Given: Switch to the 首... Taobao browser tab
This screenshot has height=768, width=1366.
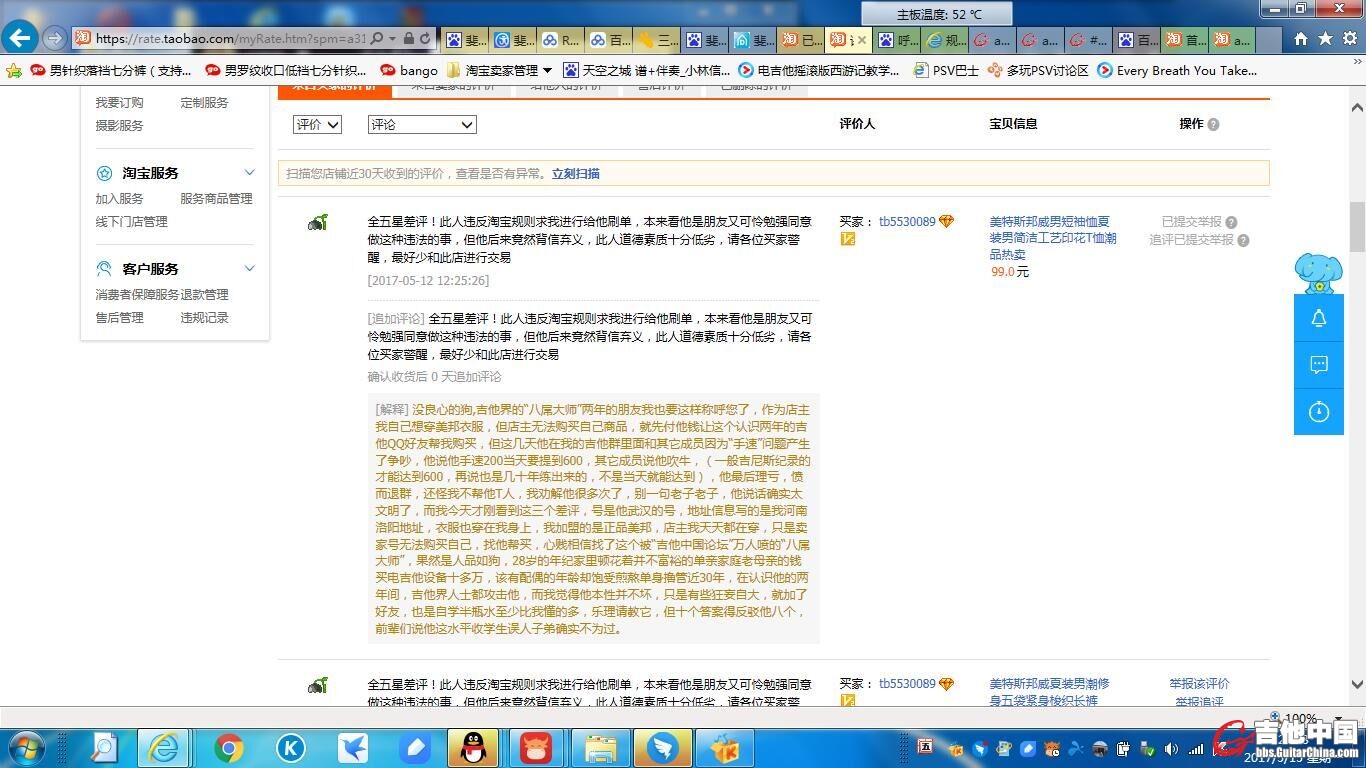Looking at the screenshot, I should click(x=1186, y=40).
